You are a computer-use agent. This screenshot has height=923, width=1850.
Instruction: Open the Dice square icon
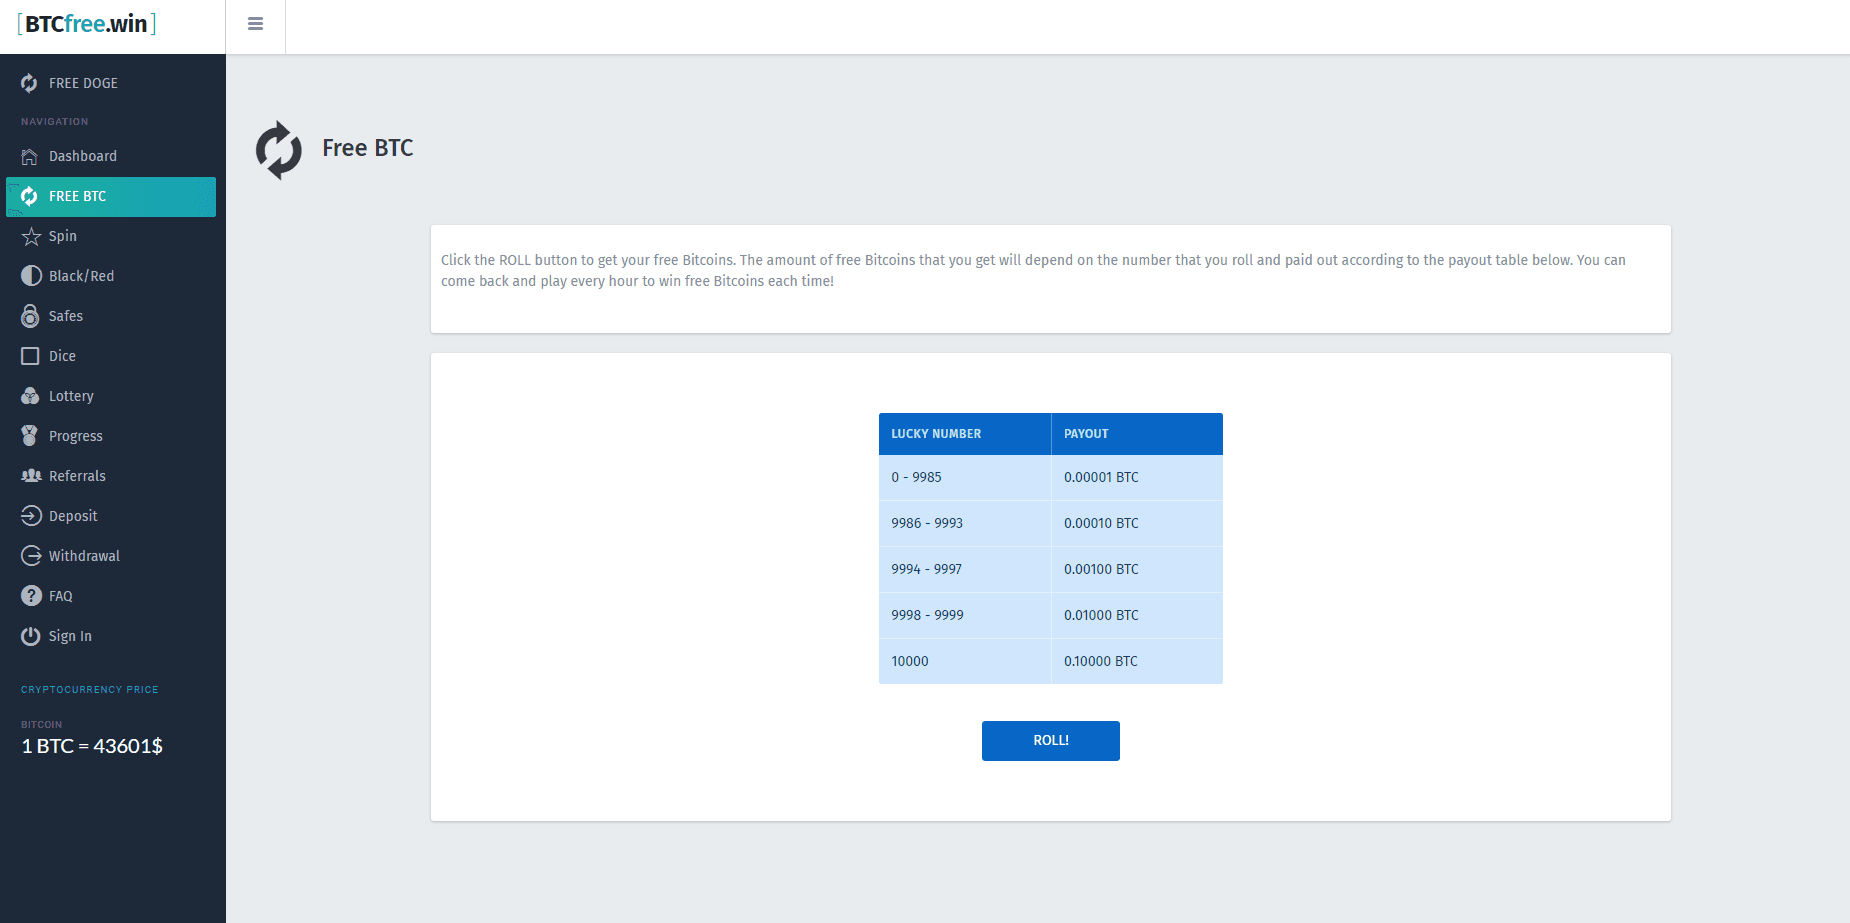coord(30,356)
